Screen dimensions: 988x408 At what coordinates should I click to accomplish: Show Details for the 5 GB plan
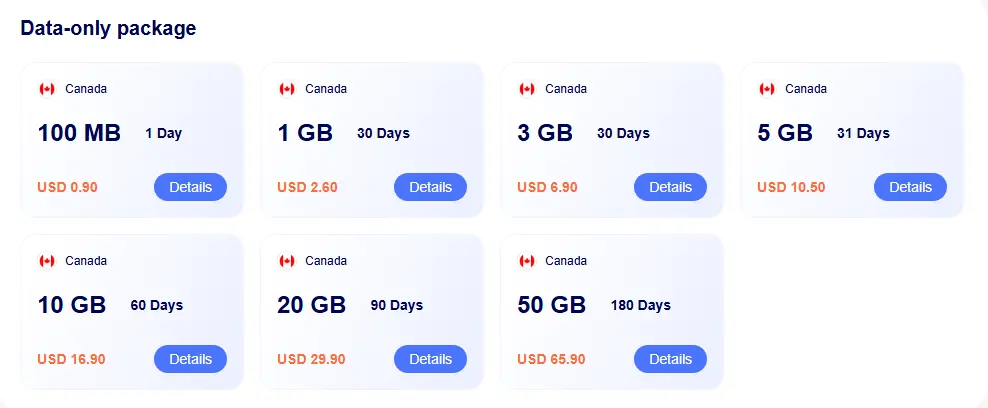click(910, 187)
